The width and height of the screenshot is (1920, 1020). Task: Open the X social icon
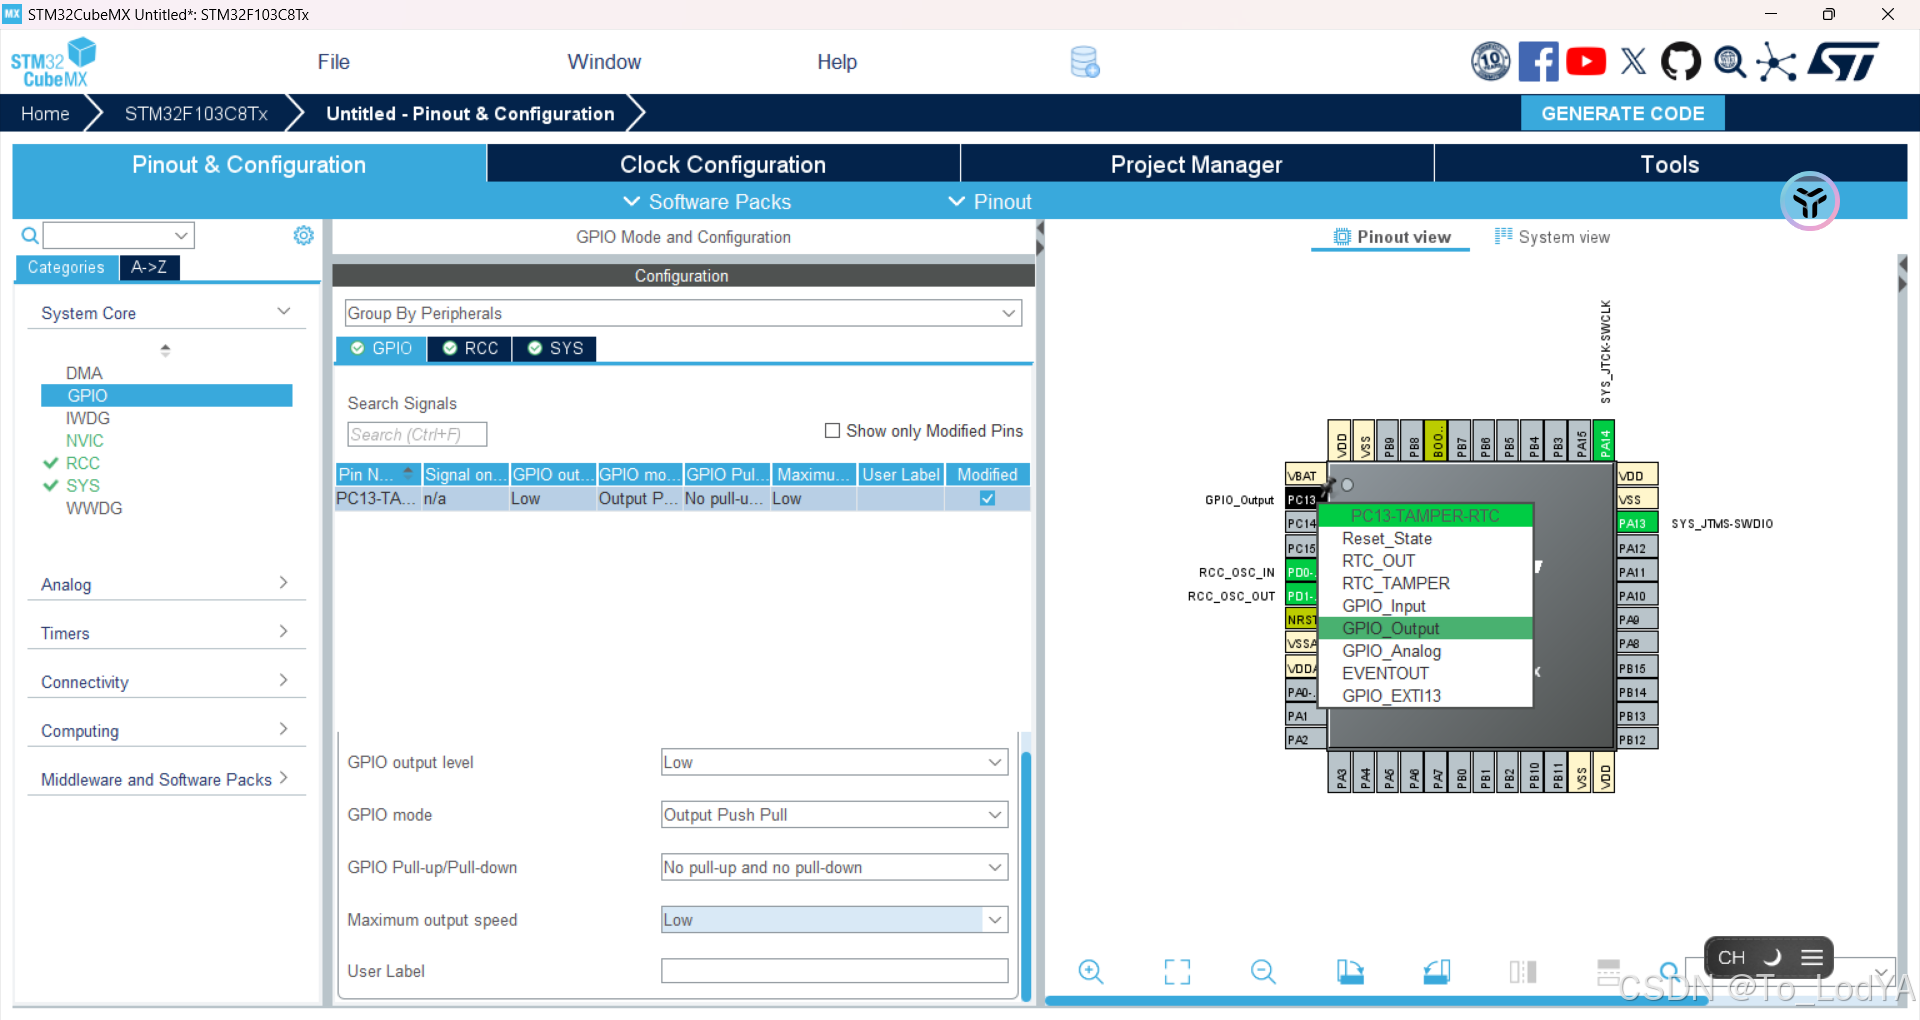(1634, 62)
